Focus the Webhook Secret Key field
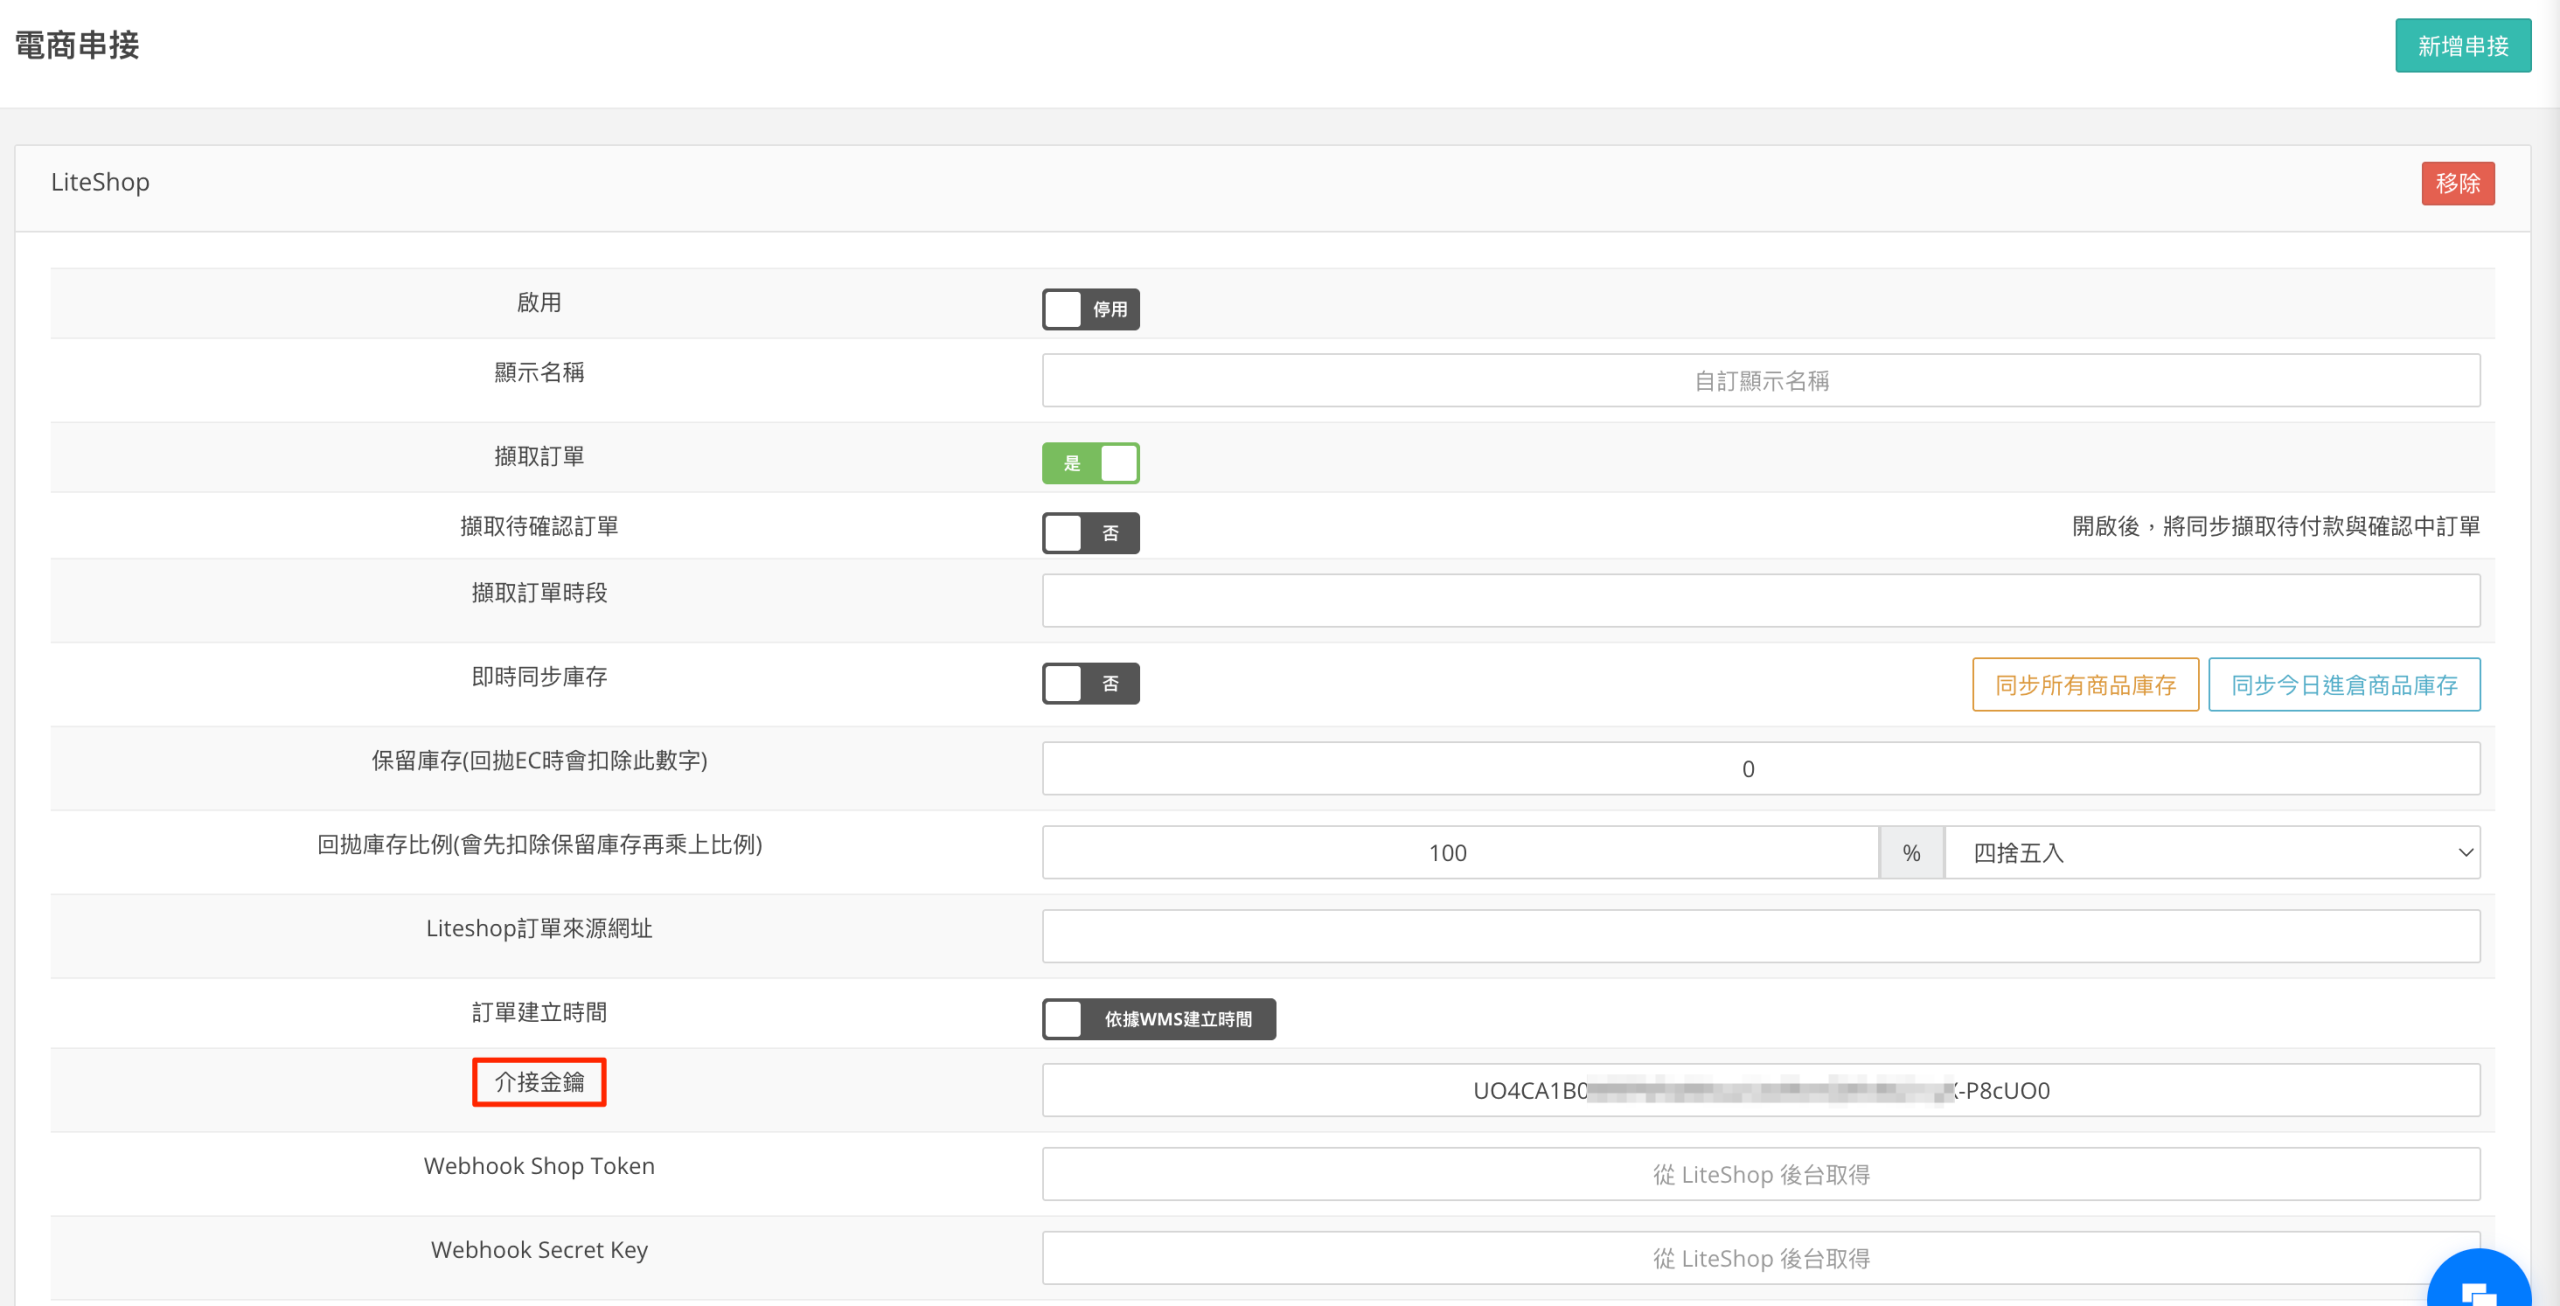 click(1760, 1258)
